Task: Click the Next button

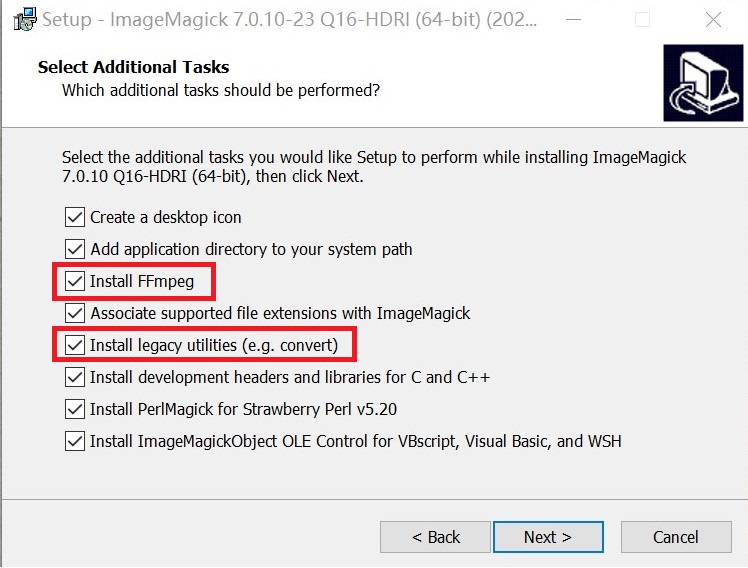Action: click(x=548, y=537)
